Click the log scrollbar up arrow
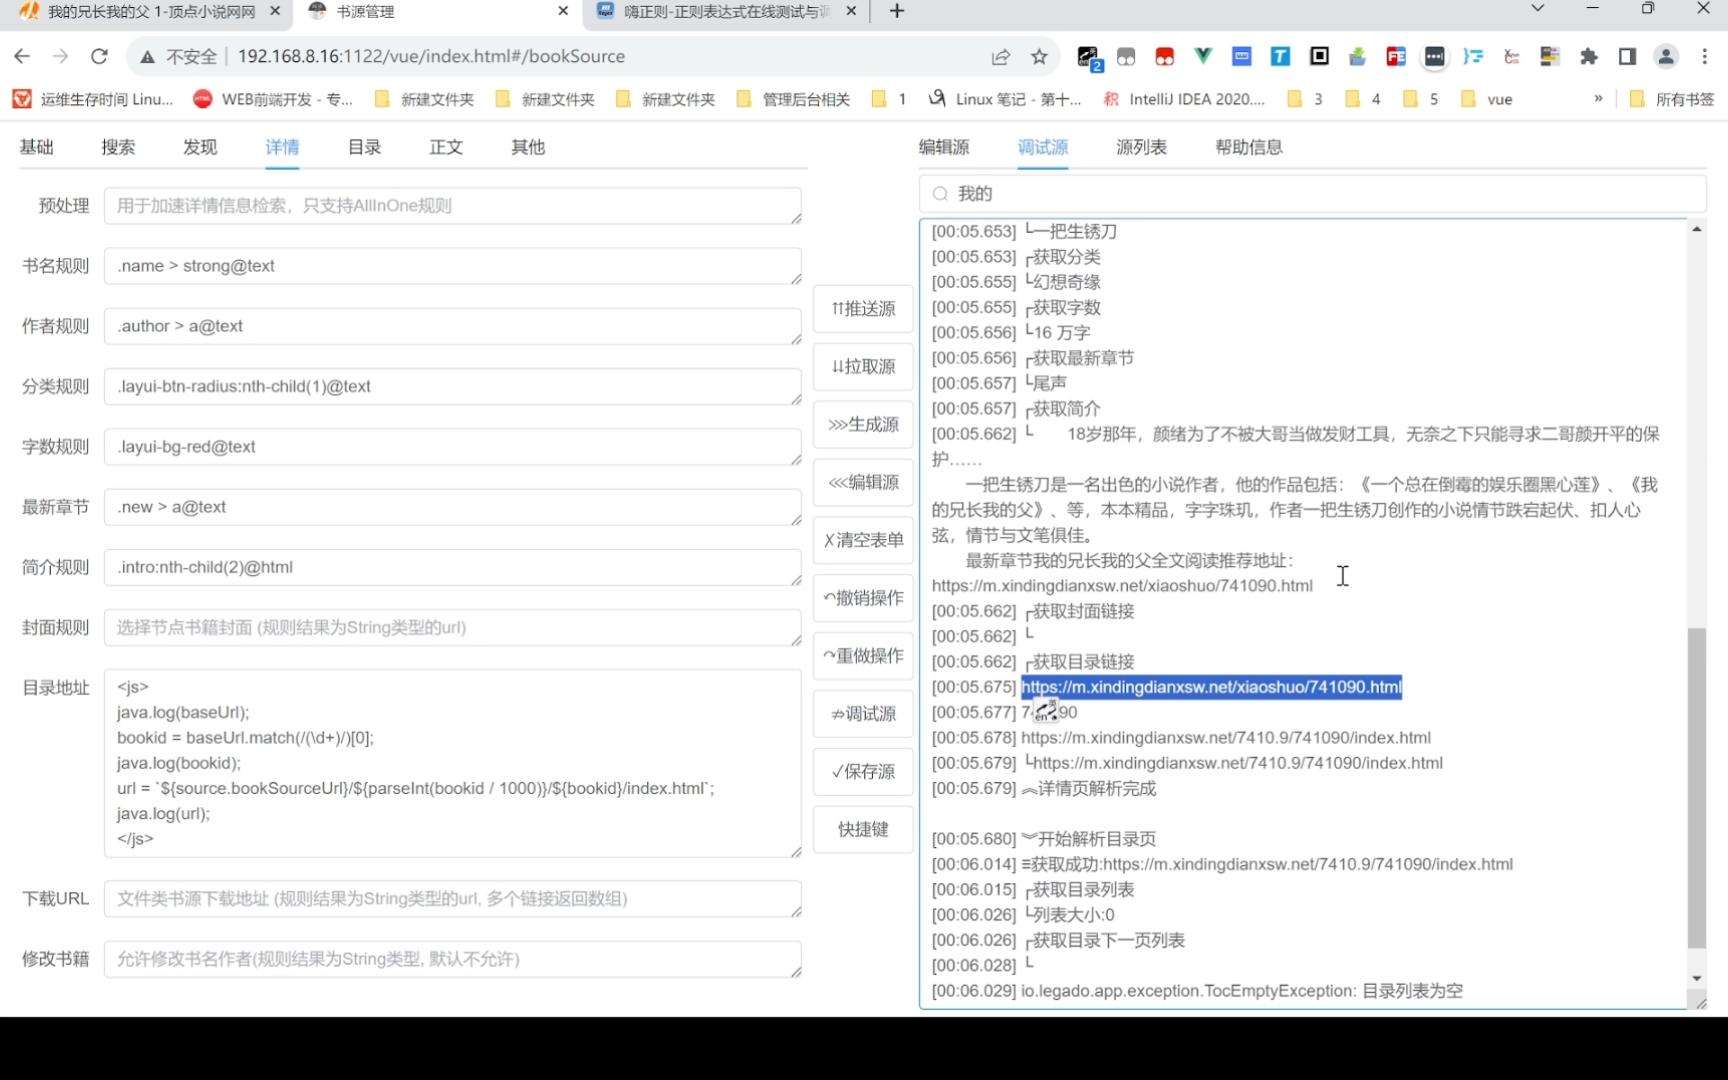 pos(1696,229)
